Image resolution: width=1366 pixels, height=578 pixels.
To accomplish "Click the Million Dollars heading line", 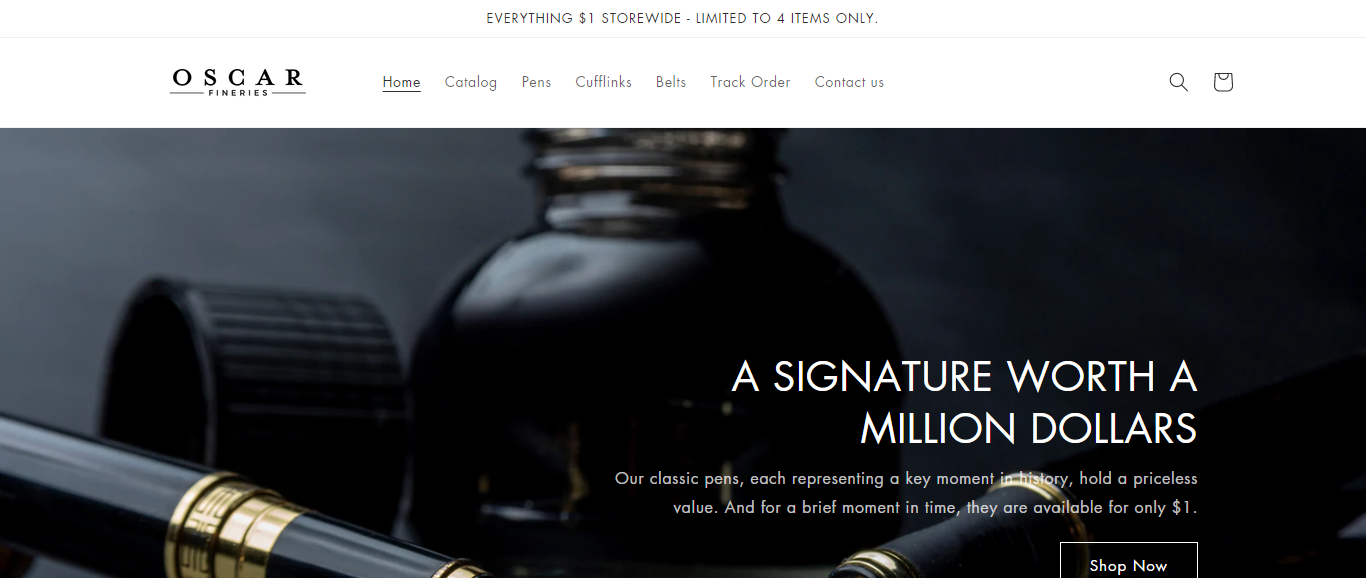I will coord(1028,429).
